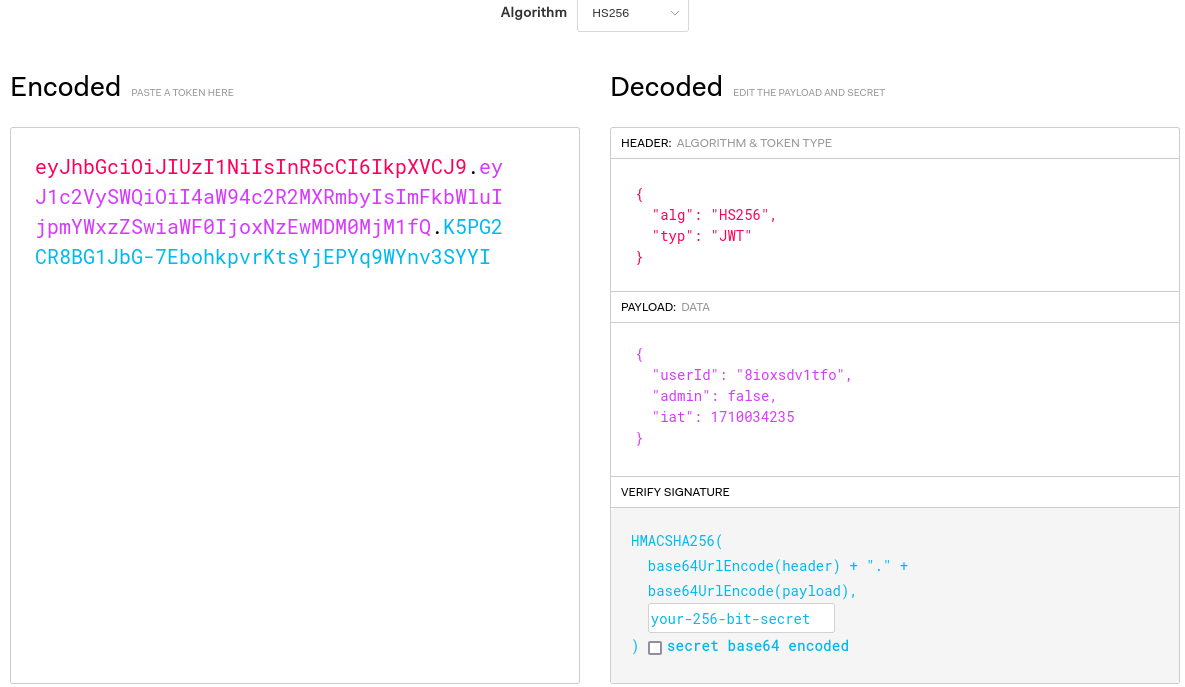1185x687 pixels.
Task: Click the Encoded section heading
Action: (x=66, y=87)
